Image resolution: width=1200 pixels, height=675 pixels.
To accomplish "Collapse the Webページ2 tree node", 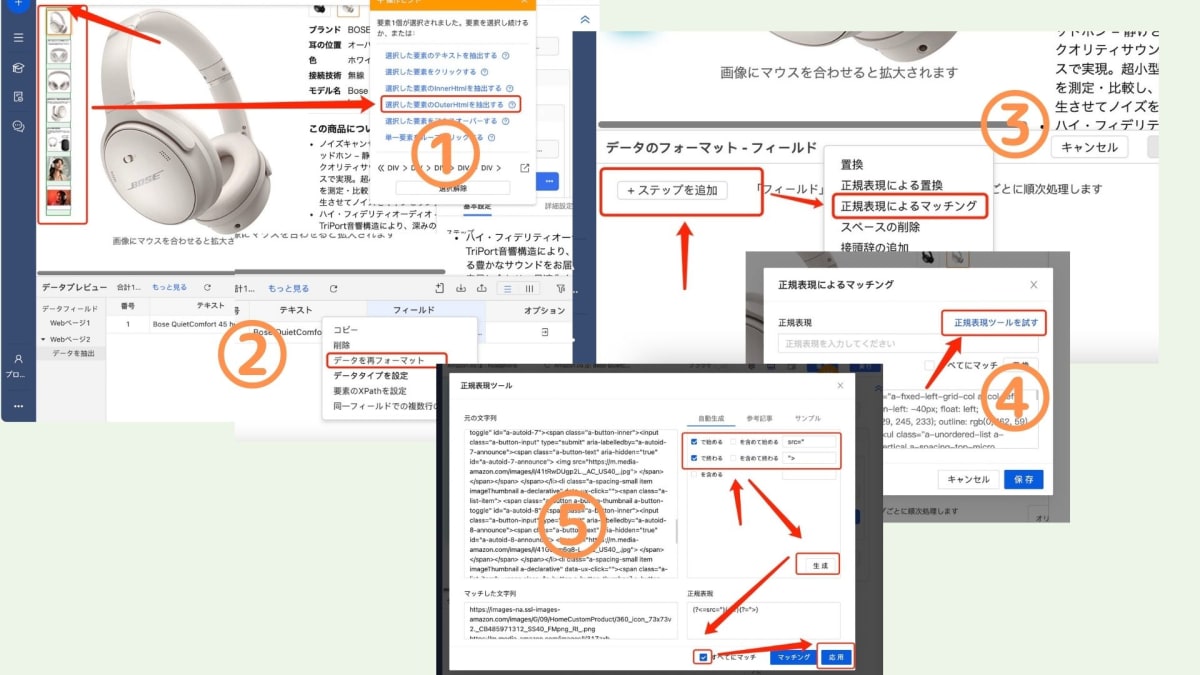I will 44,339.
